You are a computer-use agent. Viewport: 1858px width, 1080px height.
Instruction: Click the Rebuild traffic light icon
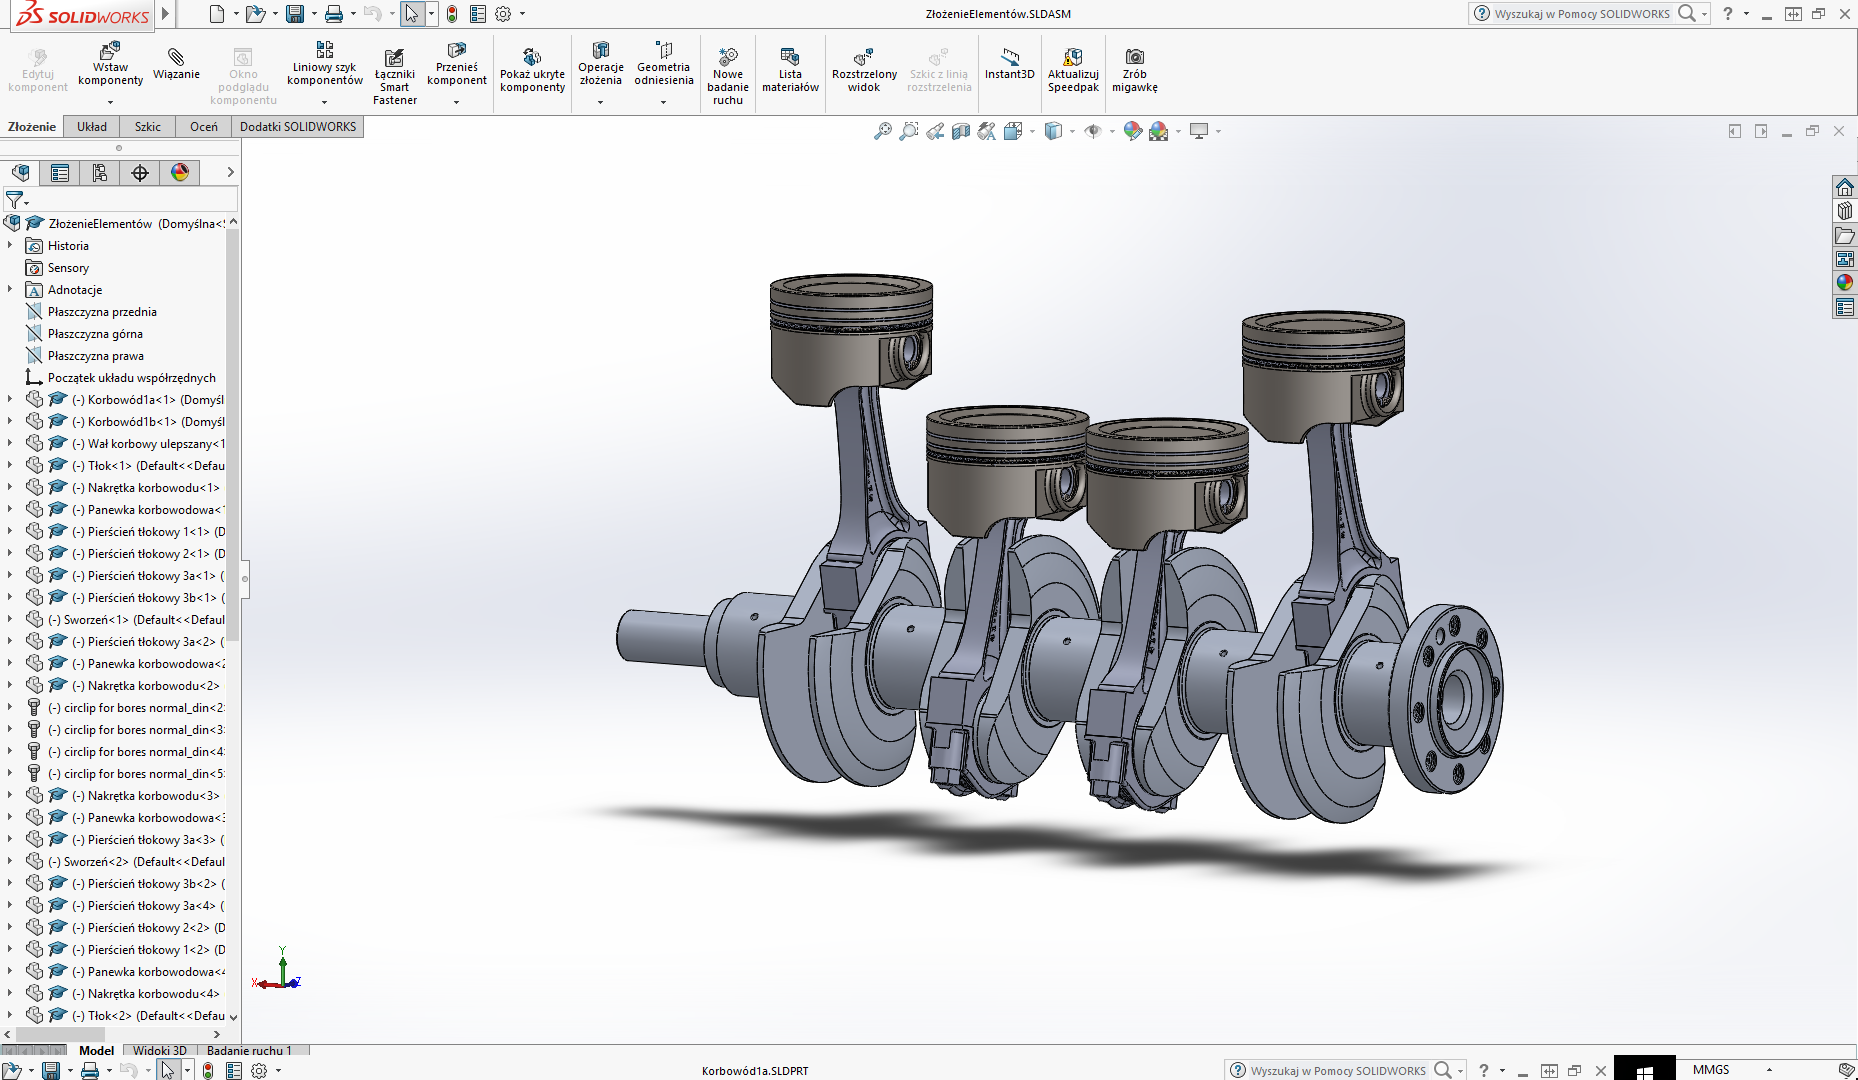click(x=452, y=14)
